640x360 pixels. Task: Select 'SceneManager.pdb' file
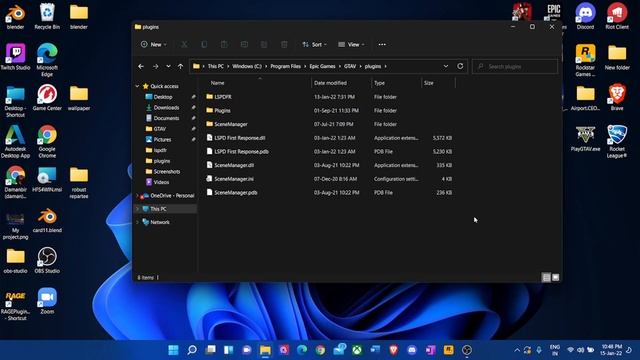(236, 193)
